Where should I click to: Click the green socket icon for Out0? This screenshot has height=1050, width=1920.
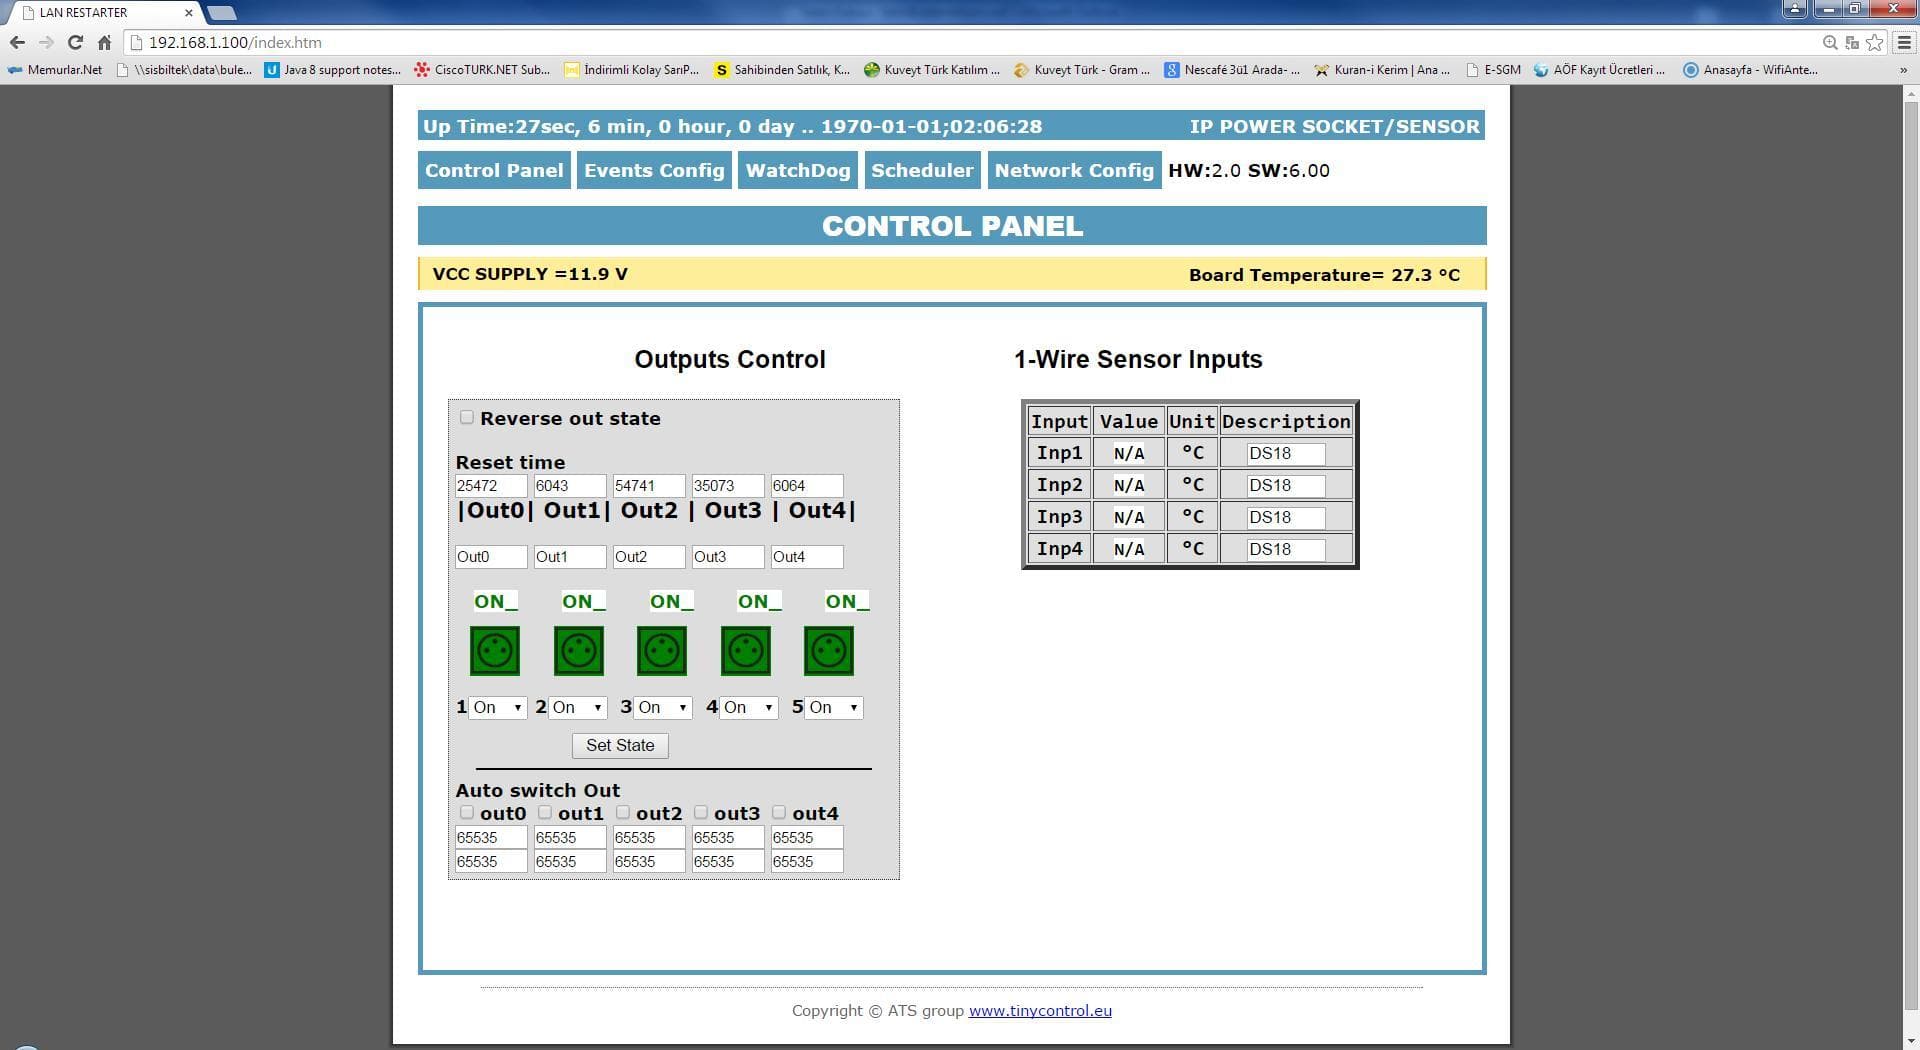[495, 651]
